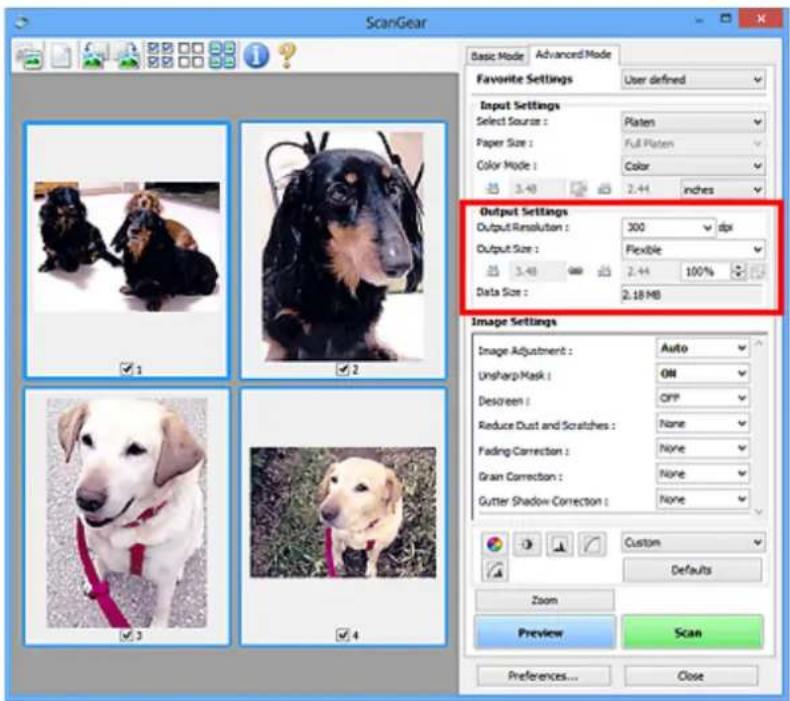This screenshot has width=790, height=701.
Task: Toggle the checkbox for image 3
Action: pyautogui.click(x=126, y=635)
